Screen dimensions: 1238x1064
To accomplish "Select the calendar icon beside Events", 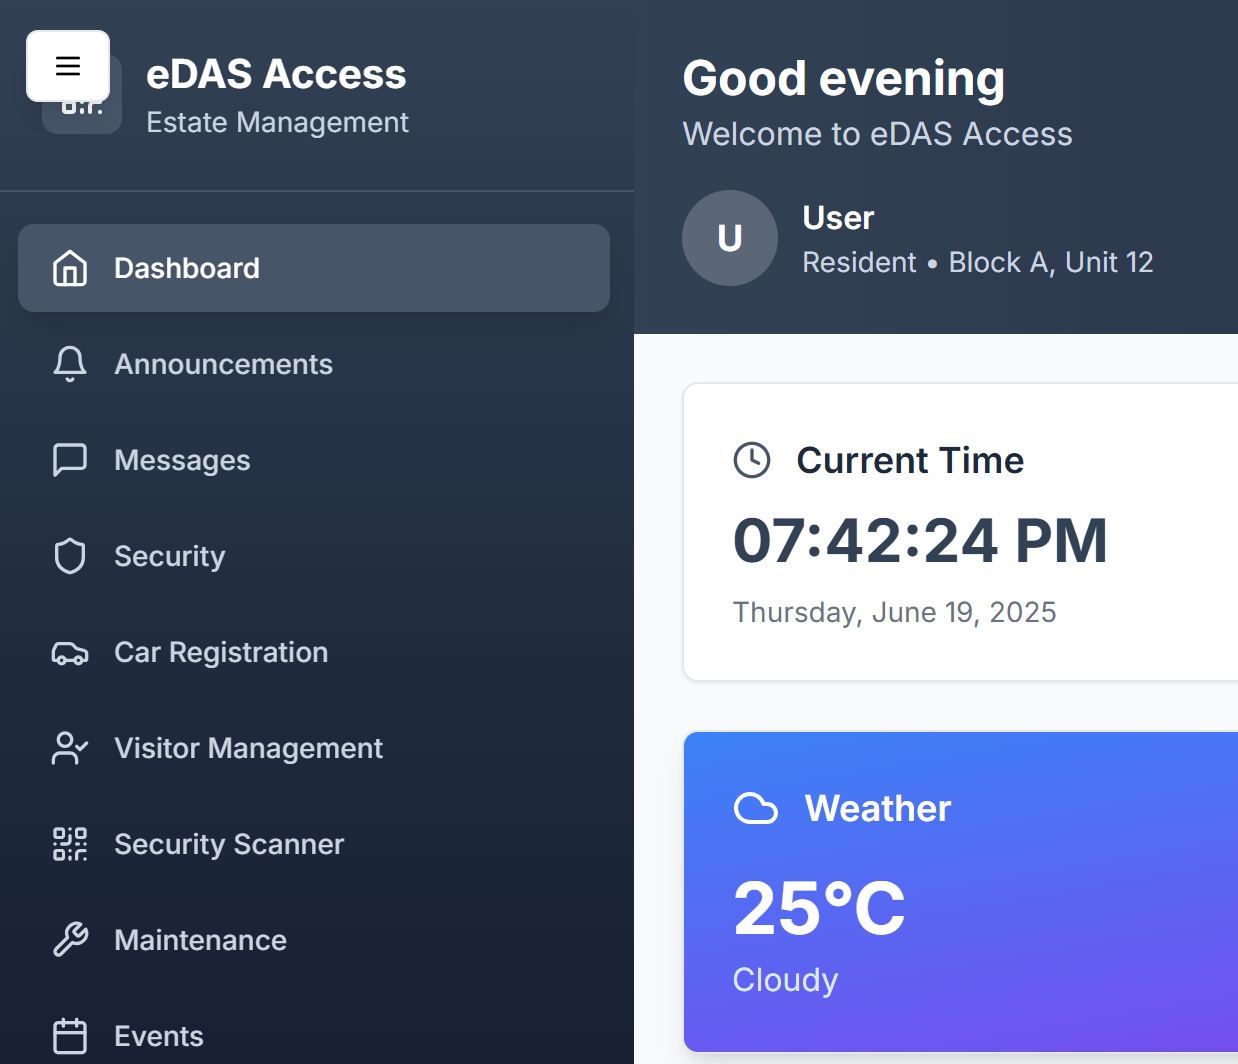I will tap(69, 1036).
